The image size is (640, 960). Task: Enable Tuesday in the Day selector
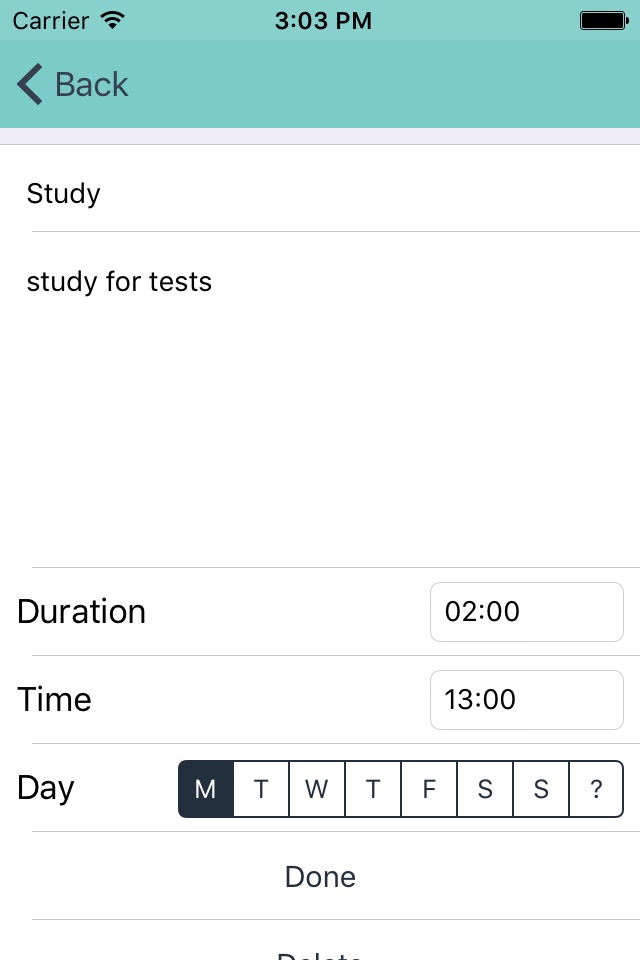[x=261, y=789]
